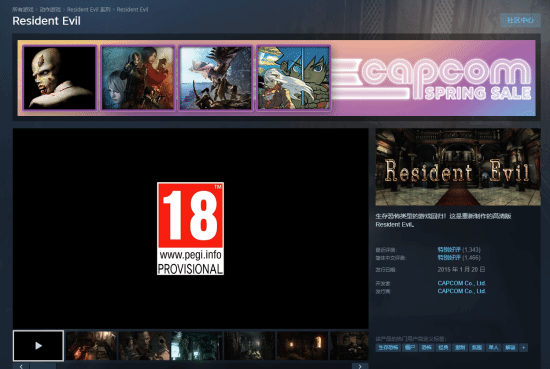This screenshot has width=550, height=369.
Task: Go to the 动作游戏 breadcrumb link
Action: pos(50,9)
